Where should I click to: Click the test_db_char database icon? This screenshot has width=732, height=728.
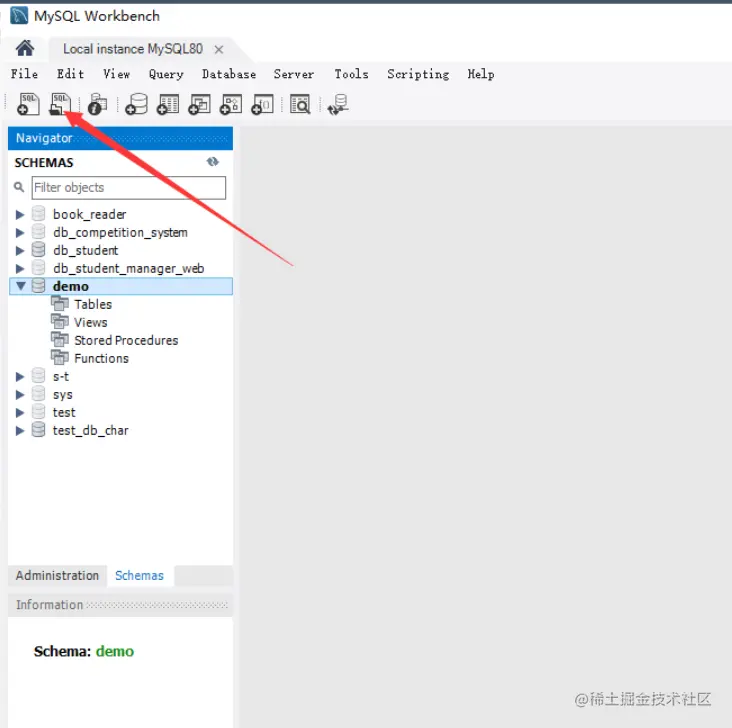pyautogui.click(x=38, y=430)
